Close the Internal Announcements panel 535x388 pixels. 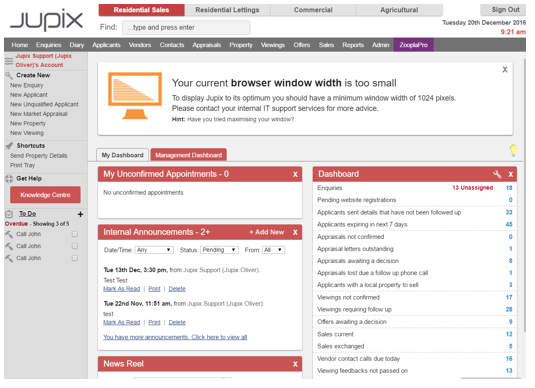coord(295,232)
